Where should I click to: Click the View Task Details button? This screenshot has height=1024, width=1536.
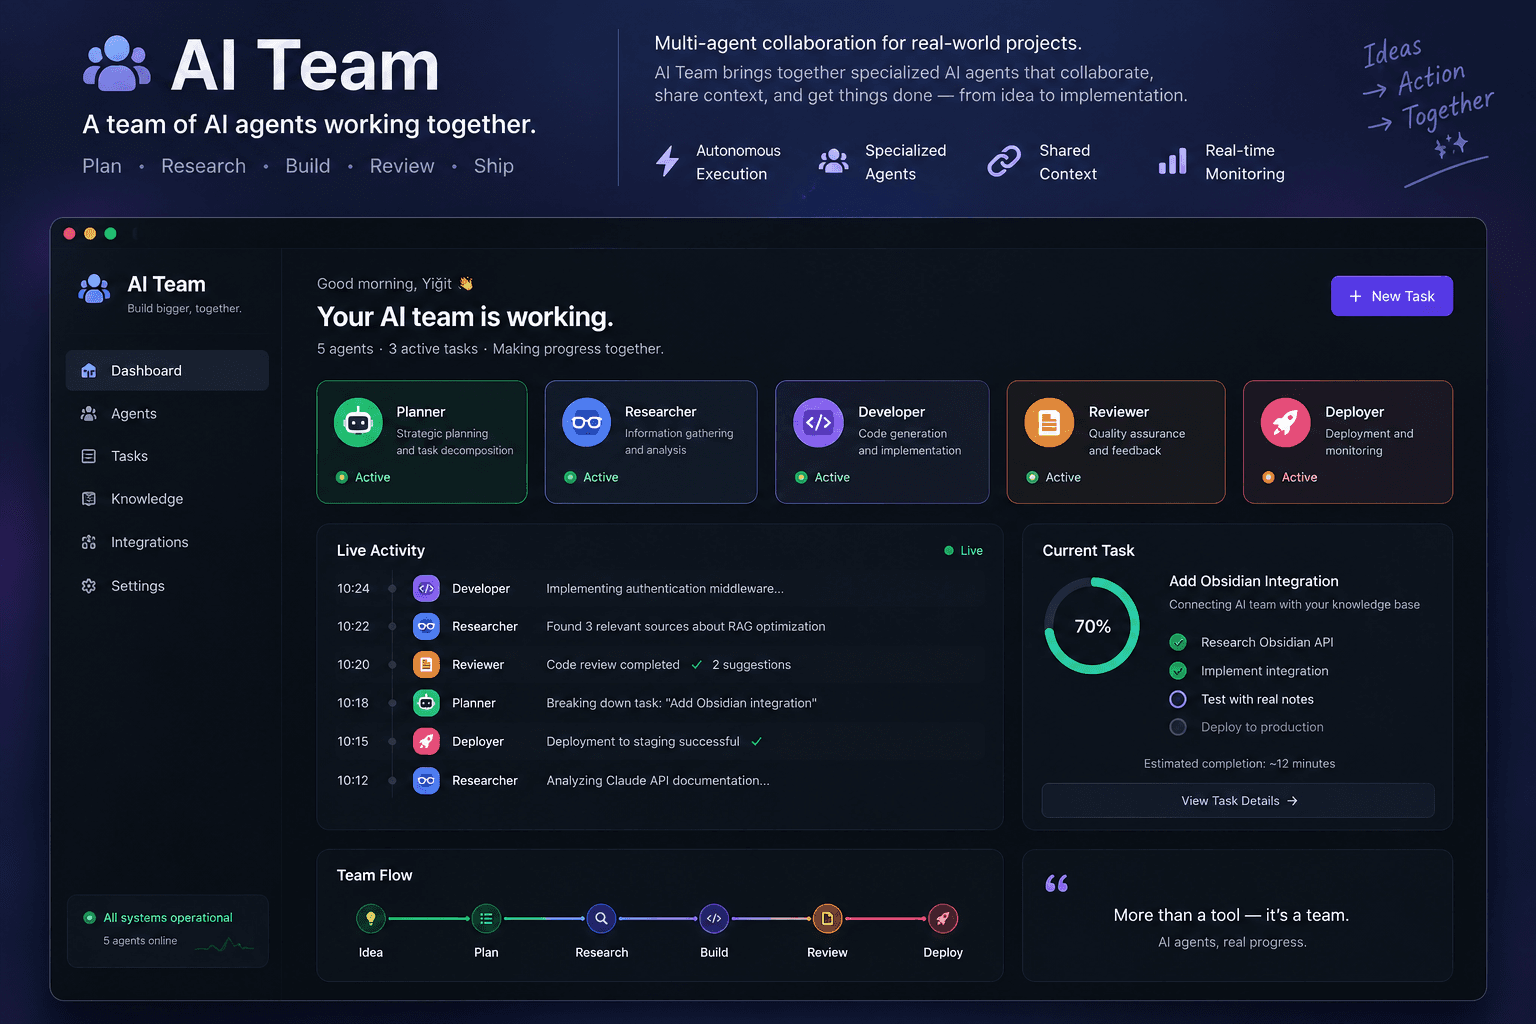coord(1238,801)
